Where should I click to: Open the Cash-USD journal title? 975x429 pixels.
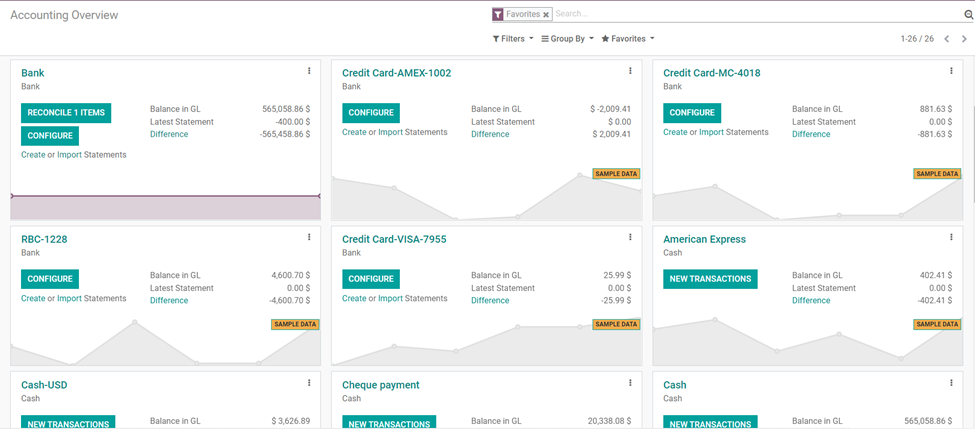pos(44,385)
